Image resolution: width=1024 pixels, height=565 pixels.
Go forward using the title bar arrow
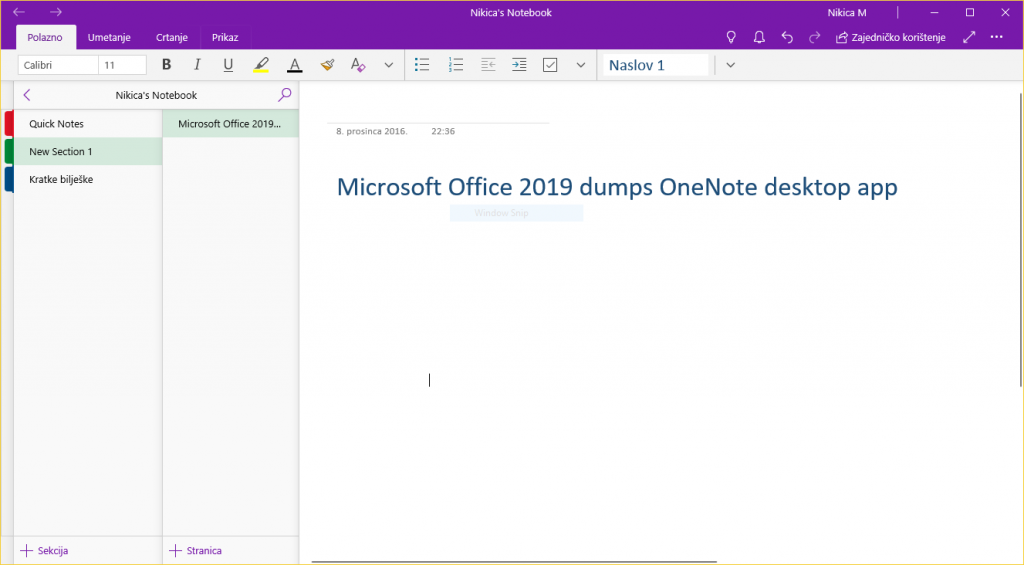(x=56, y=12)
